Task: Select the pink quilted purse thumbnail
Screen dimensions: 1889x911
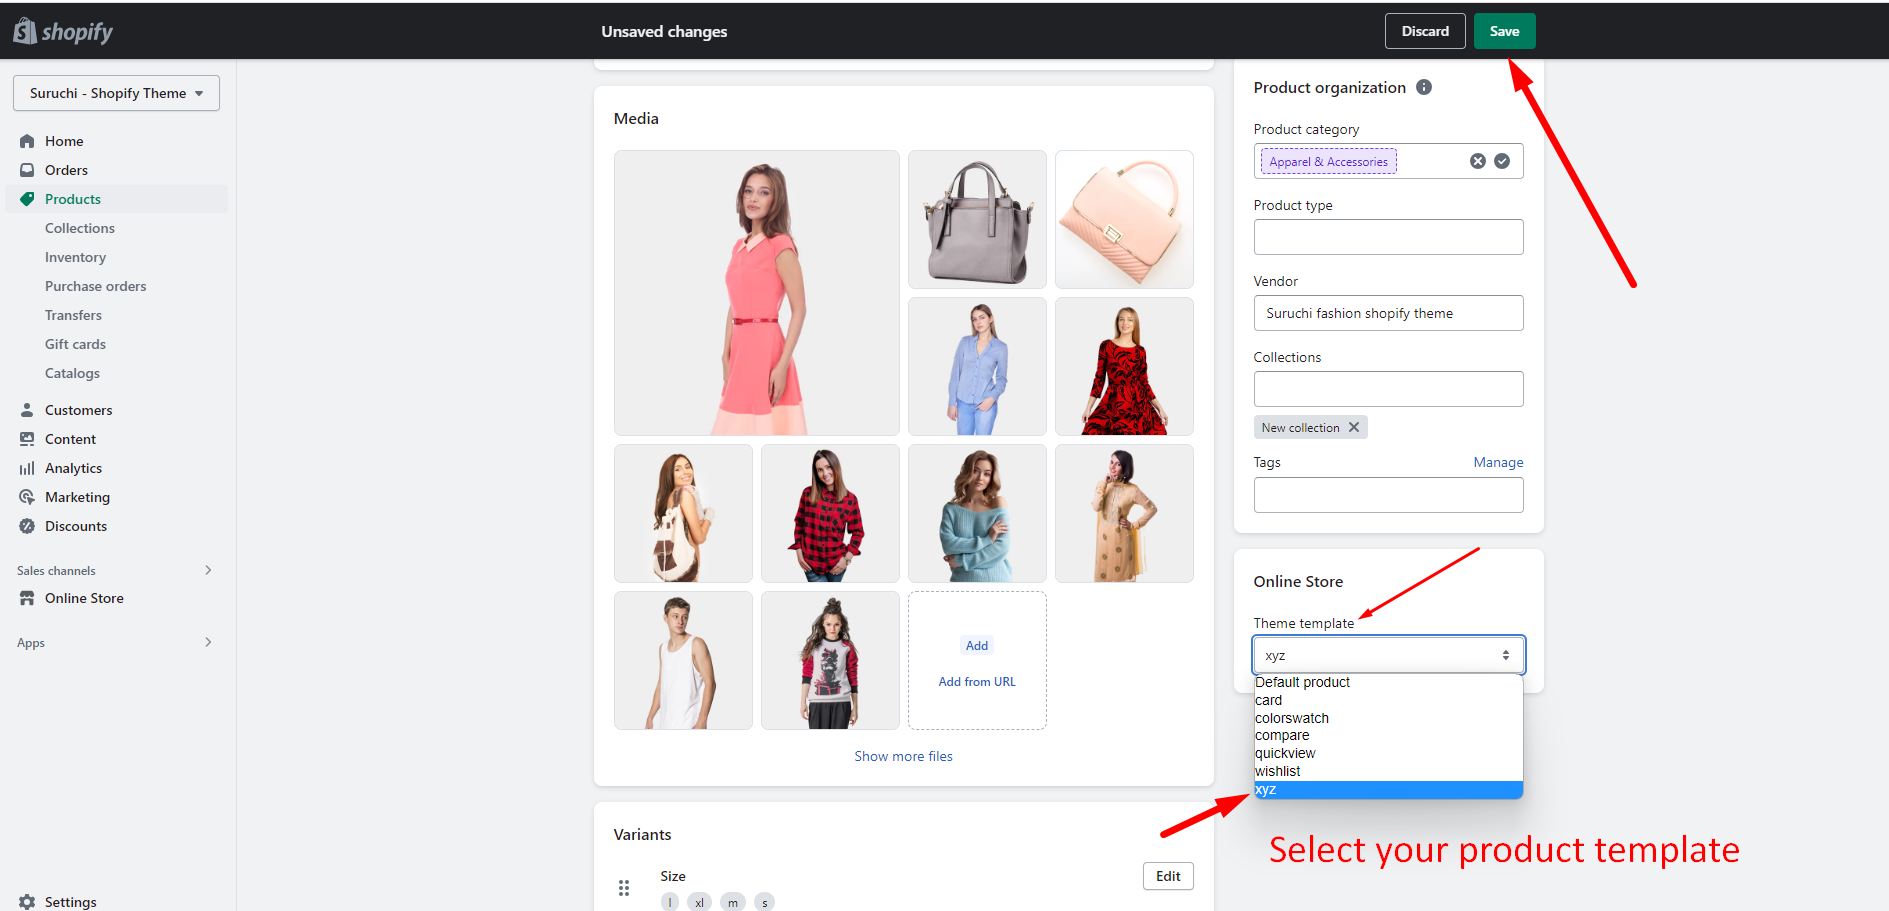Action: click(x=1124, y=219)
